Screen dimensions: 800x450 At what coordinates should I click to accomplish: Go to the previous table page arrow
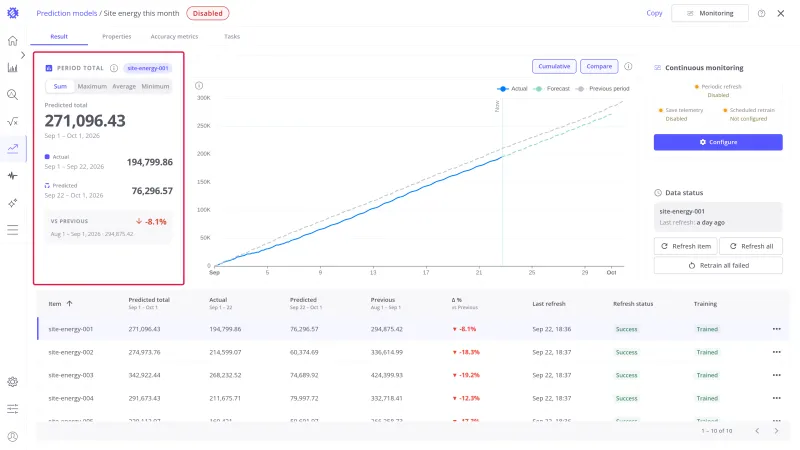(x=757, y=431)
